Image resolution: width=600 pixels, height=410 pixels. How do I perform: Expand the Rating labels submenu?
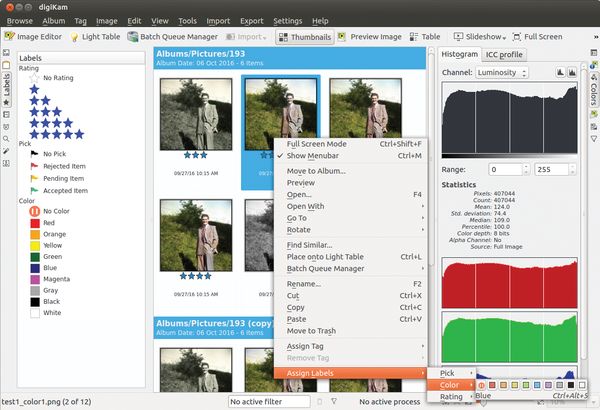click(451, 397)
